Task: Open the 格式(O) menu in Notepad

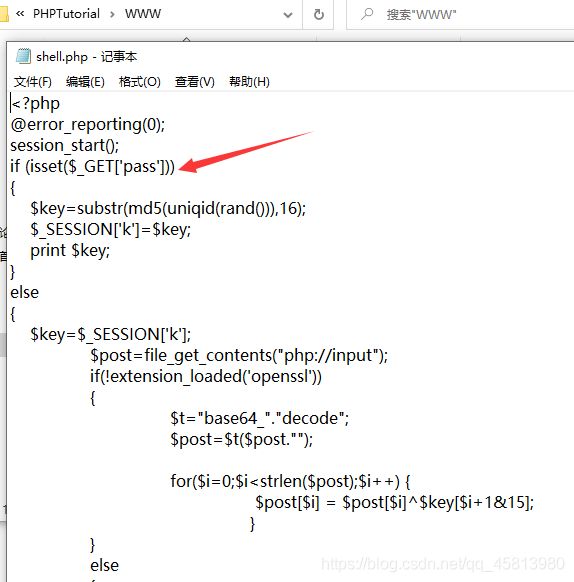Action: tap(140, 82)
